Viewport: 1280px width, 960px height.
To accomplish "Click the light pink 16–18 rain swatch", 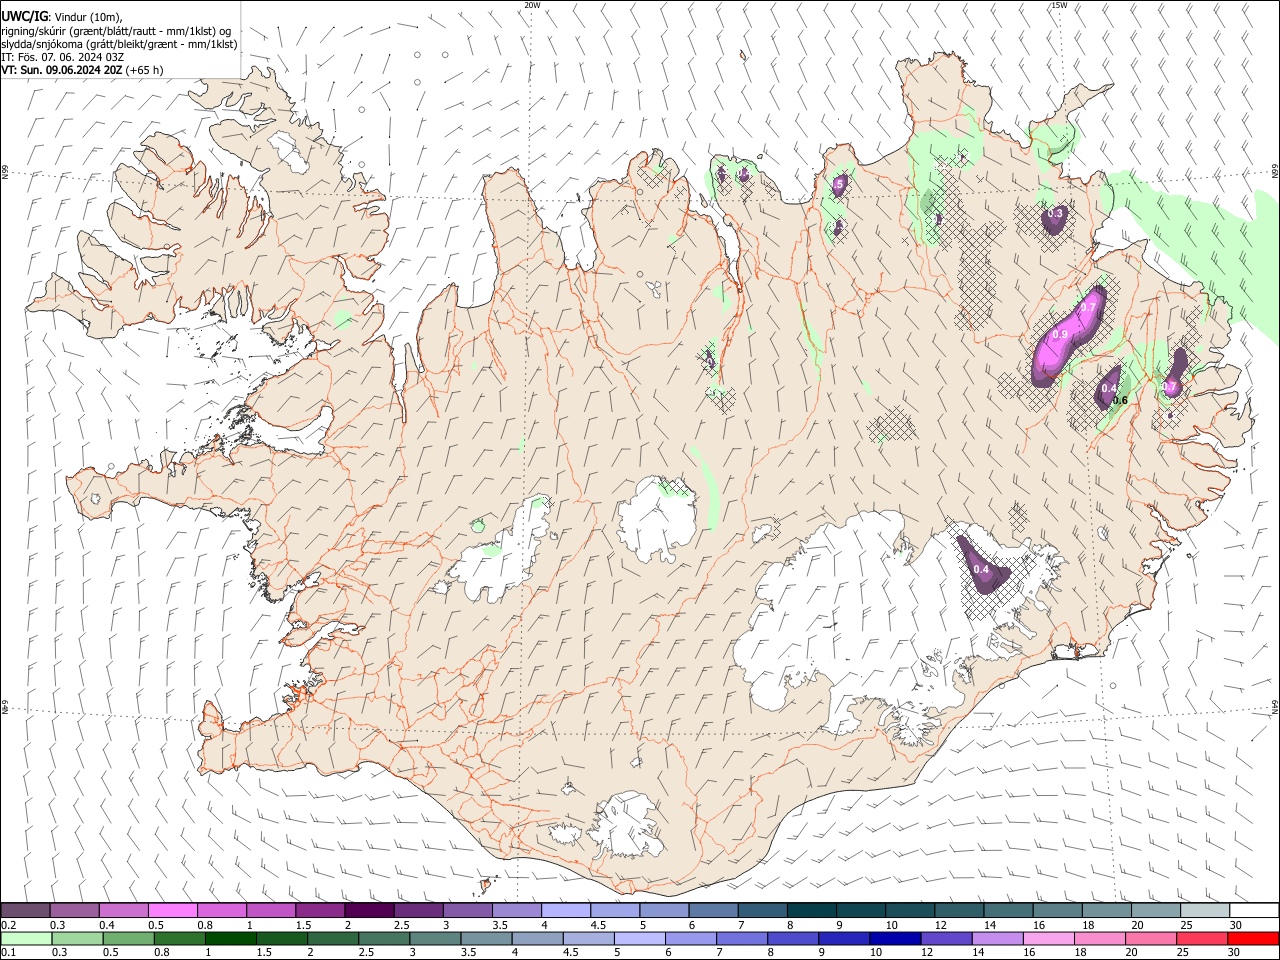I will pos(1048,938).
